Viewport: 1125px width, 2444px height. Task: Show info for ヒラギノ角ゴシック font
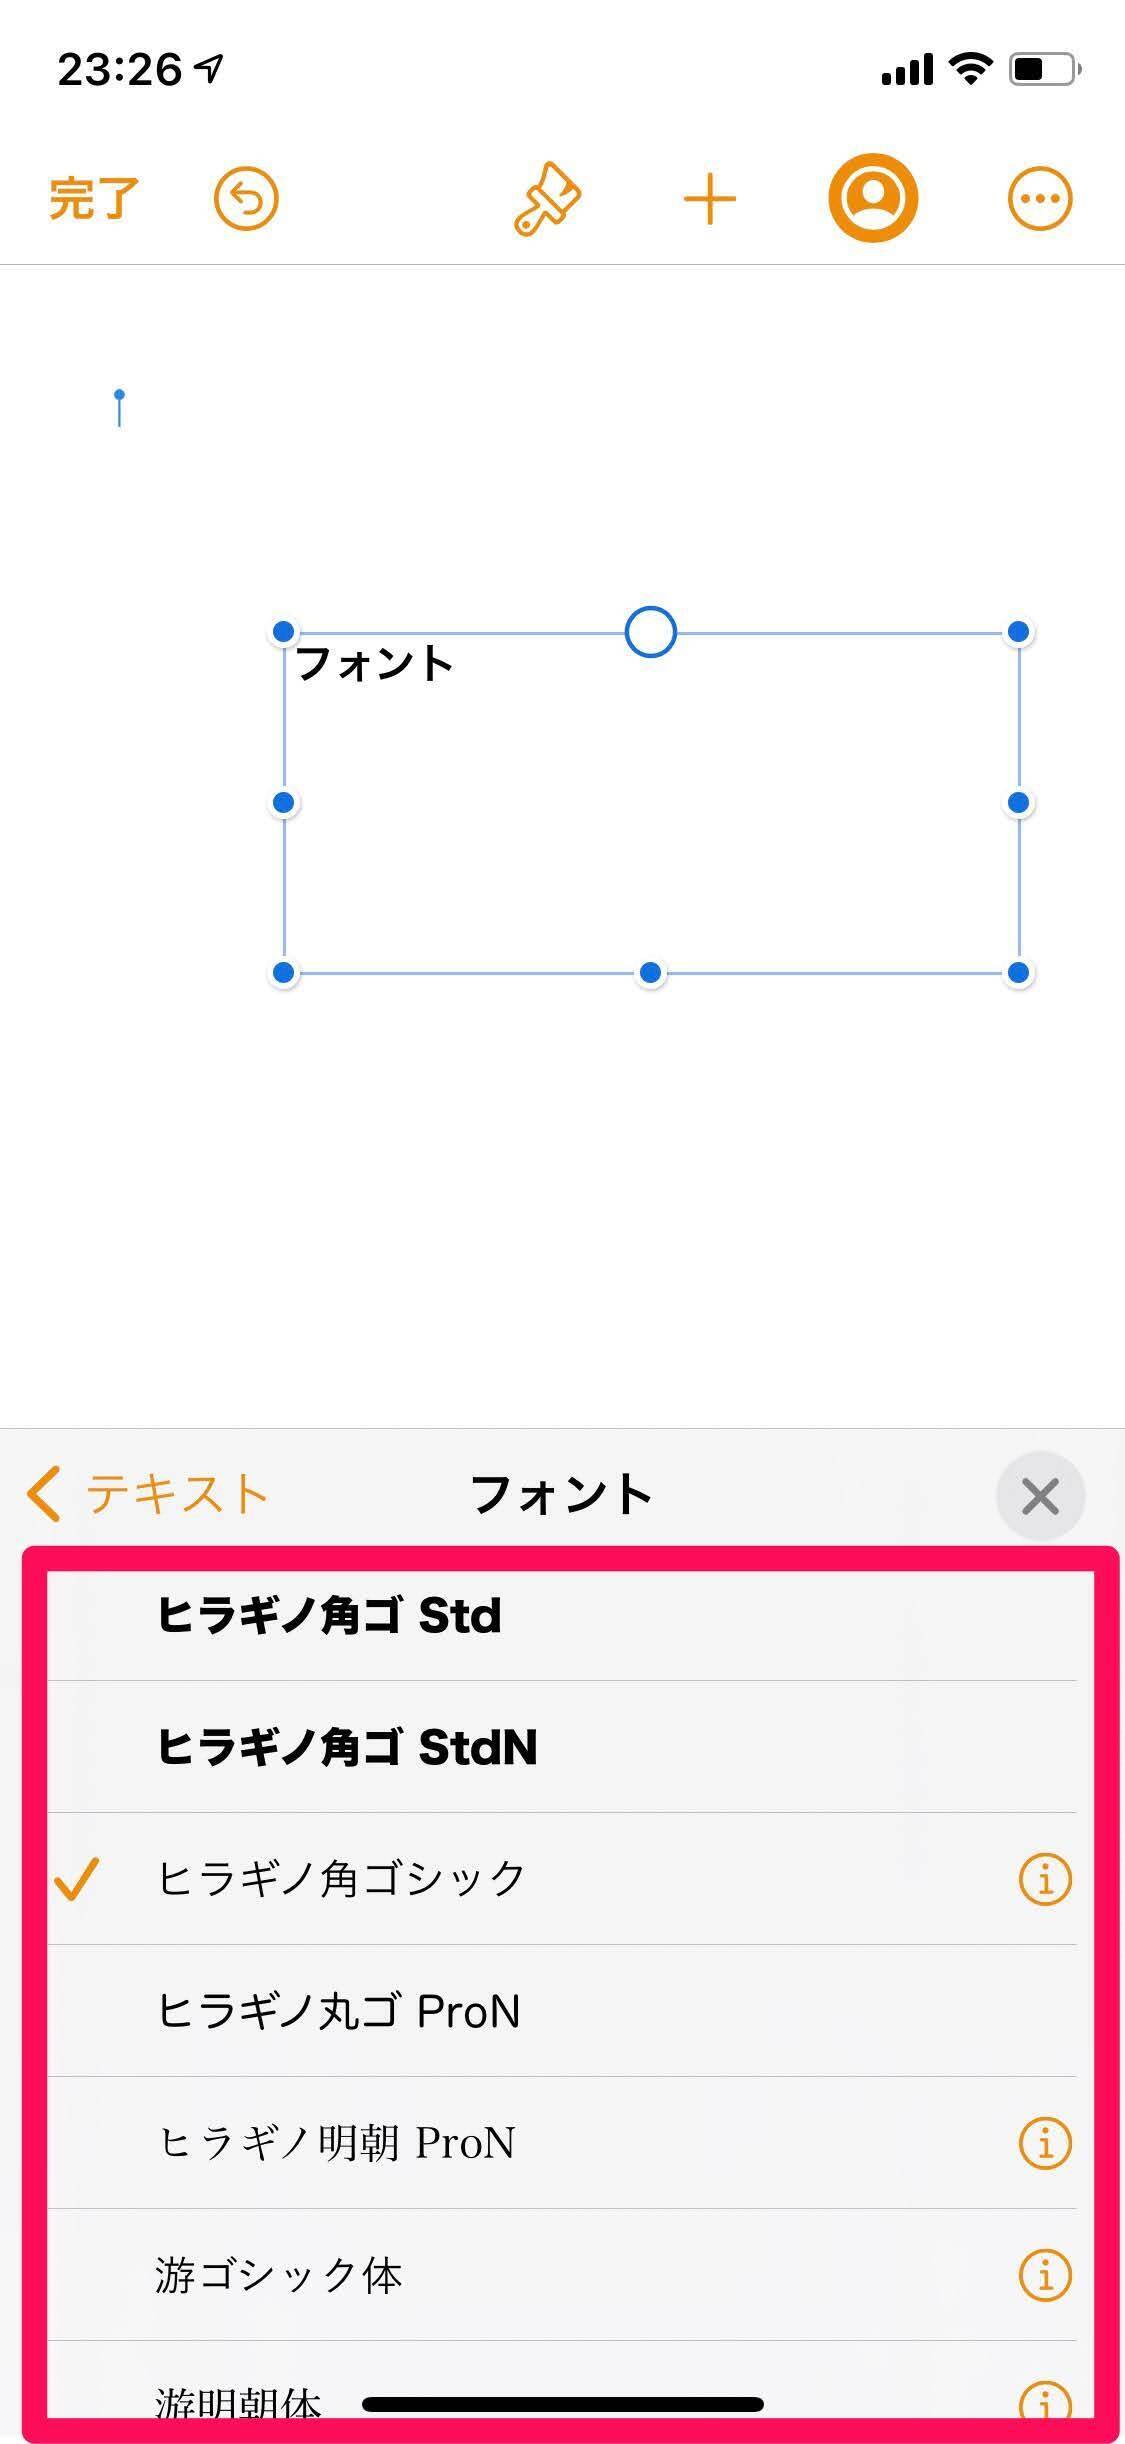pos(1044,1879)
